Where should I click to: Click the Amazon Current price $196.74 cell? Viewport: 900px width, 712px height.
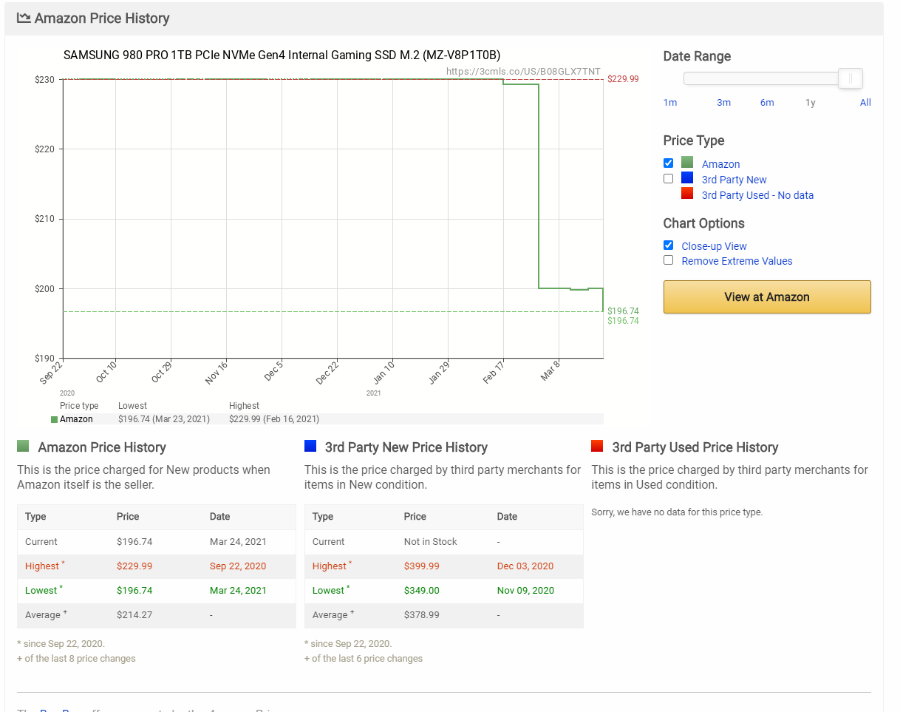point(135,541)
